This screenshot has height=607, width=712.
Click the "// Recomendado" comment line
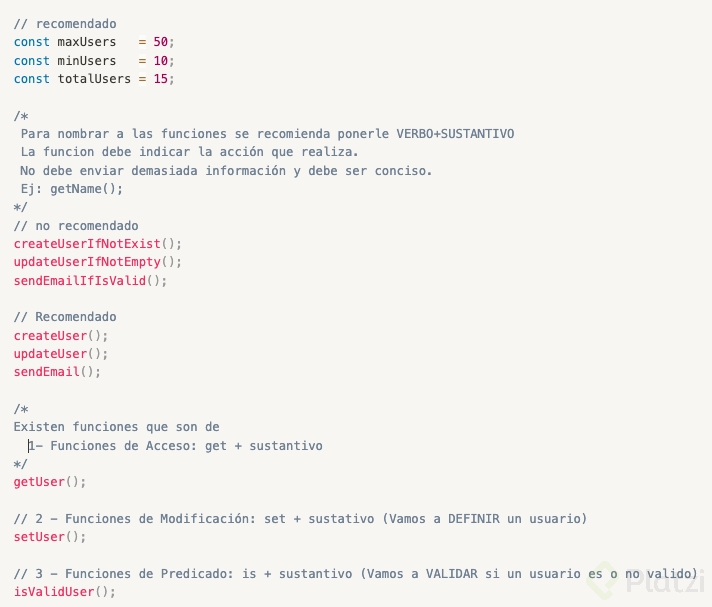65,317
